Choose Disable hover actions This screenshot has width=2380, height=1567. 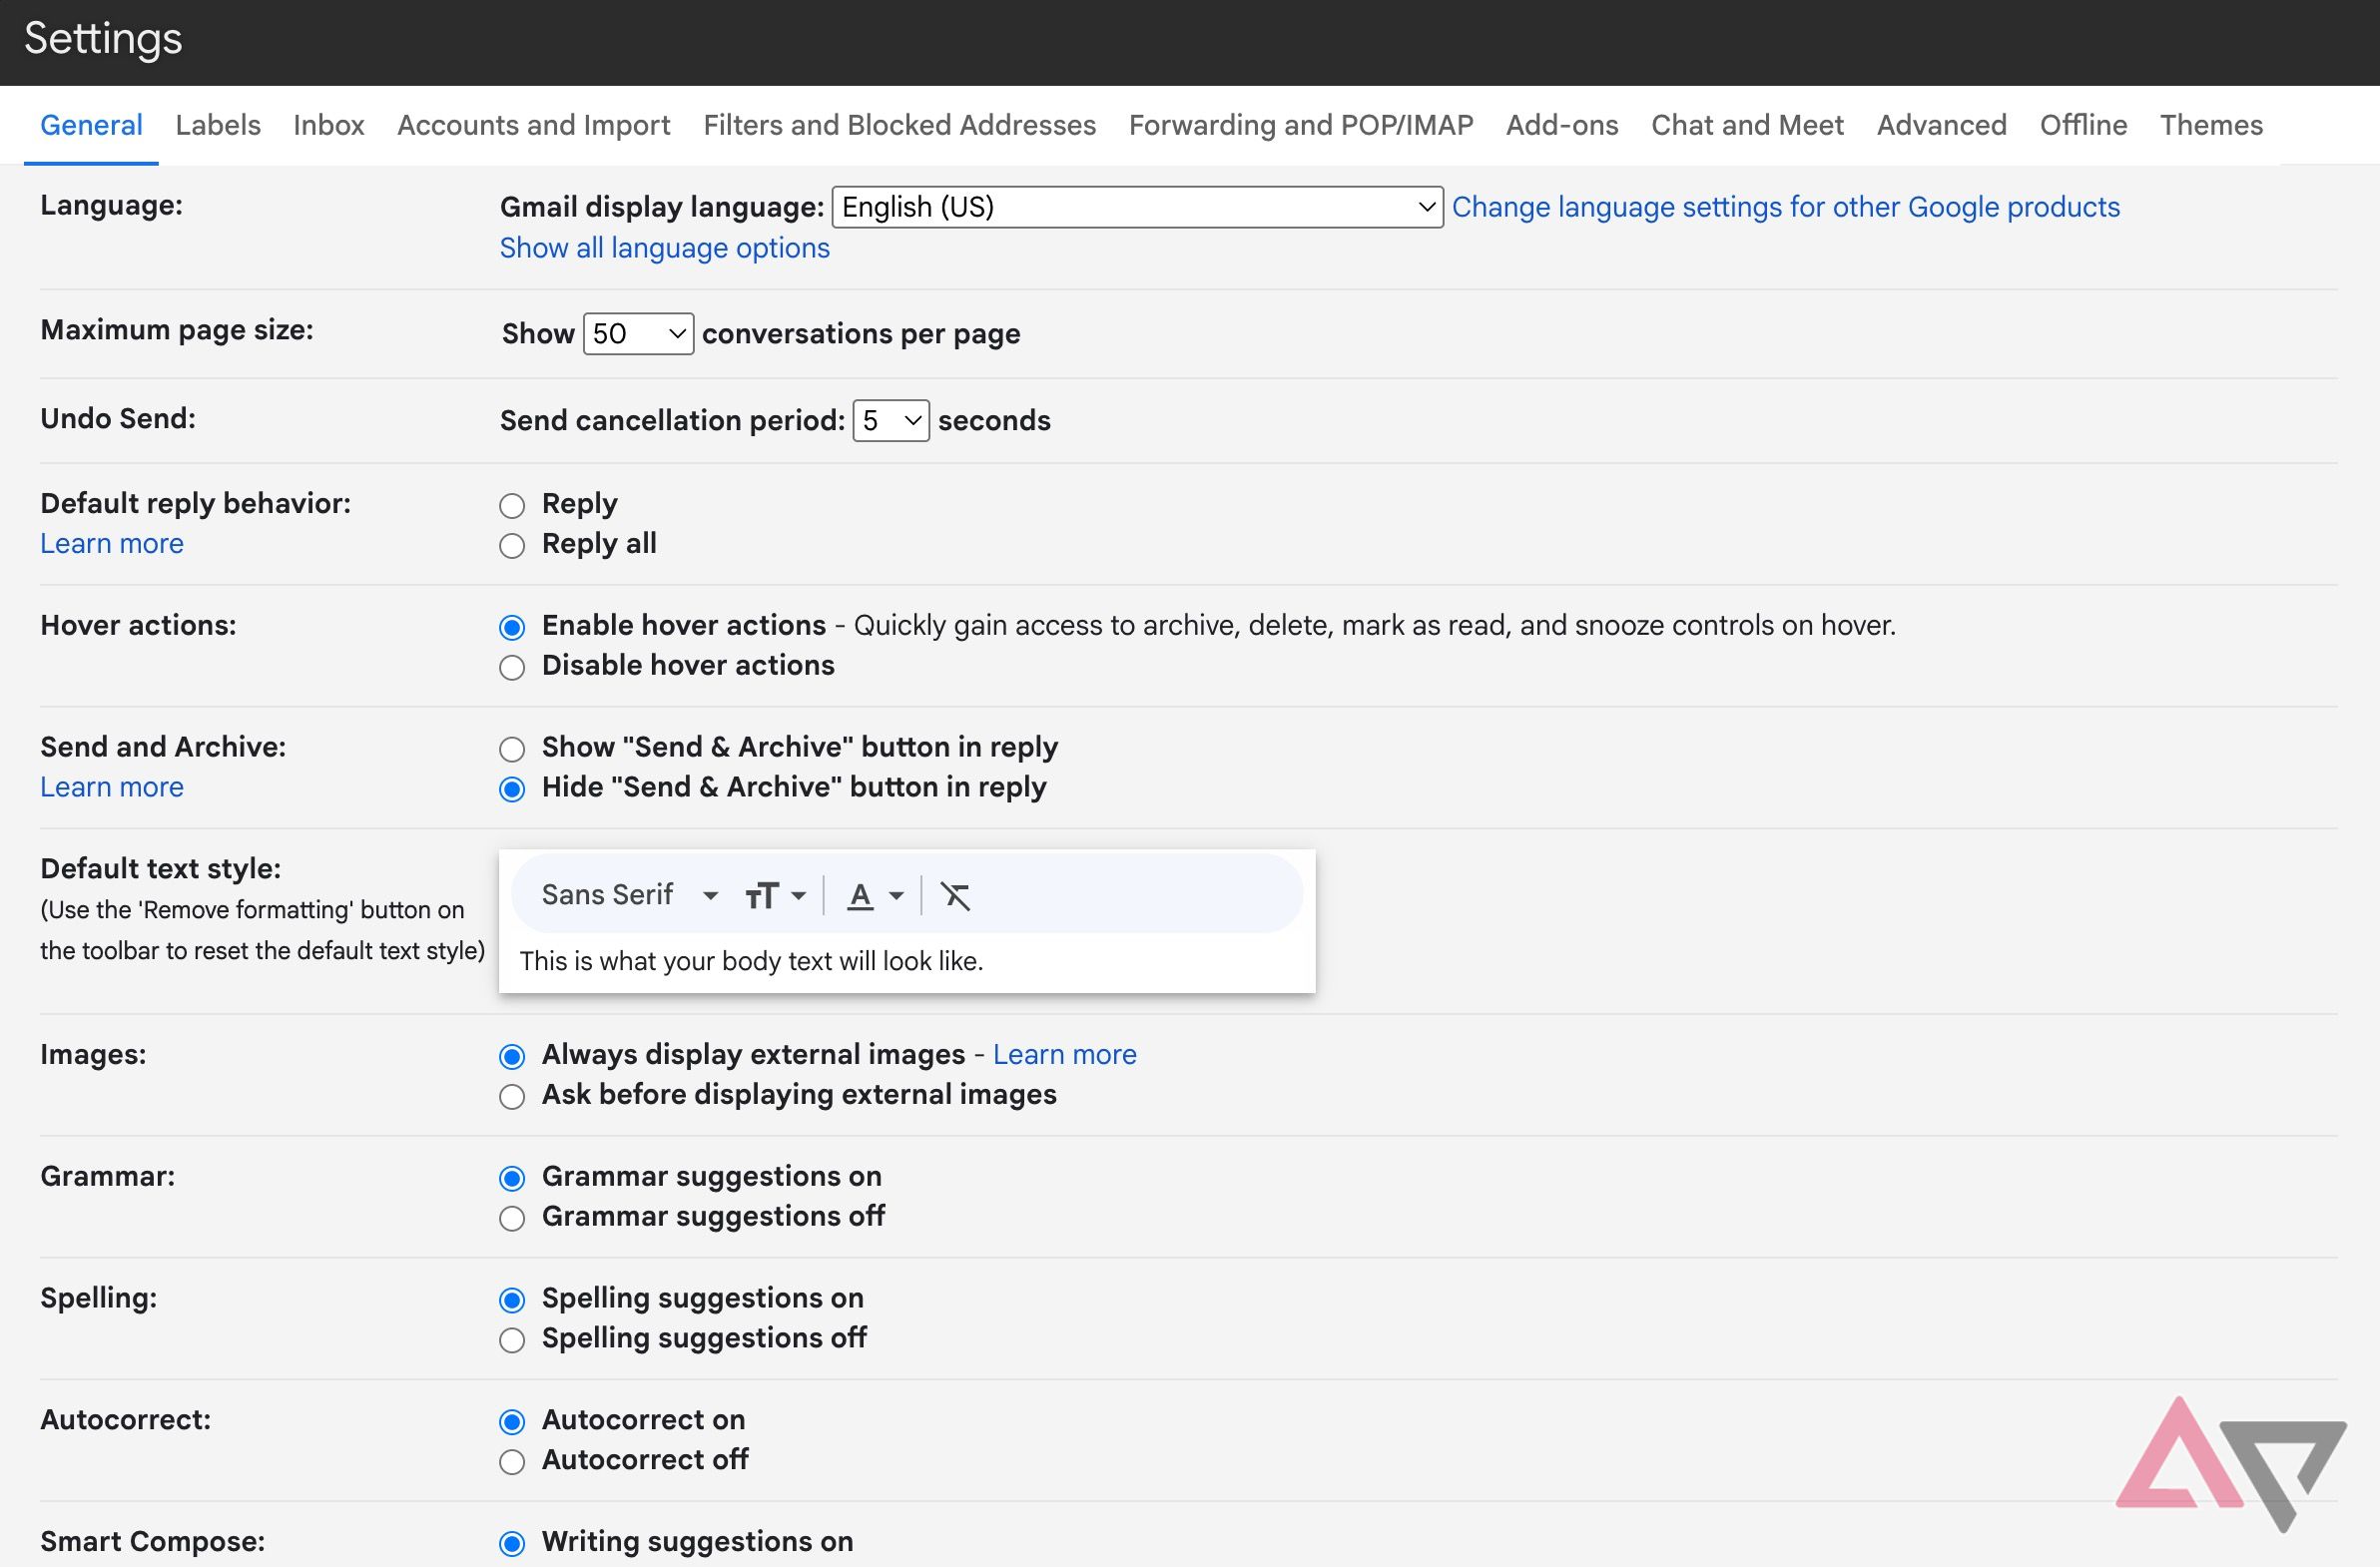pyautogui.click(x=512, y=667)
